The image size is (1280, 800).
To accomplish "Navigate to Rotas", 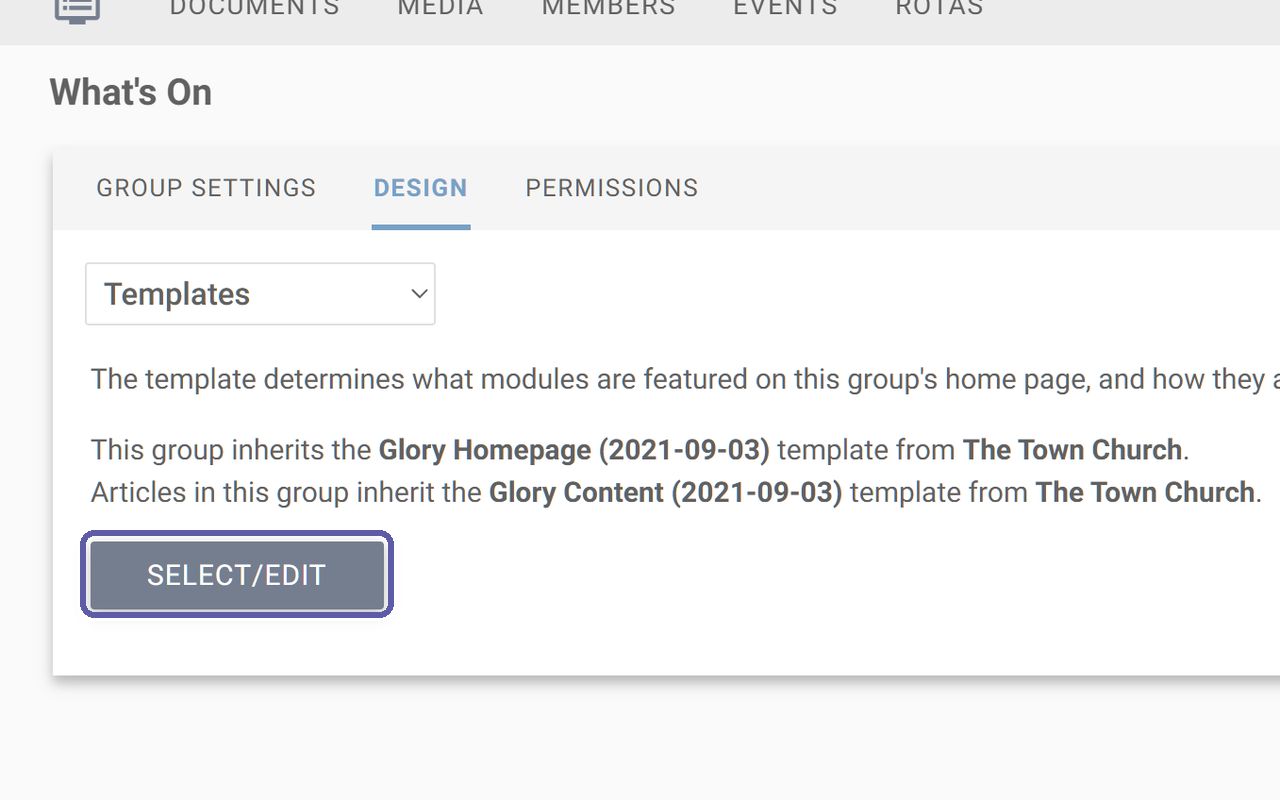I will click(x=939, y=8).
